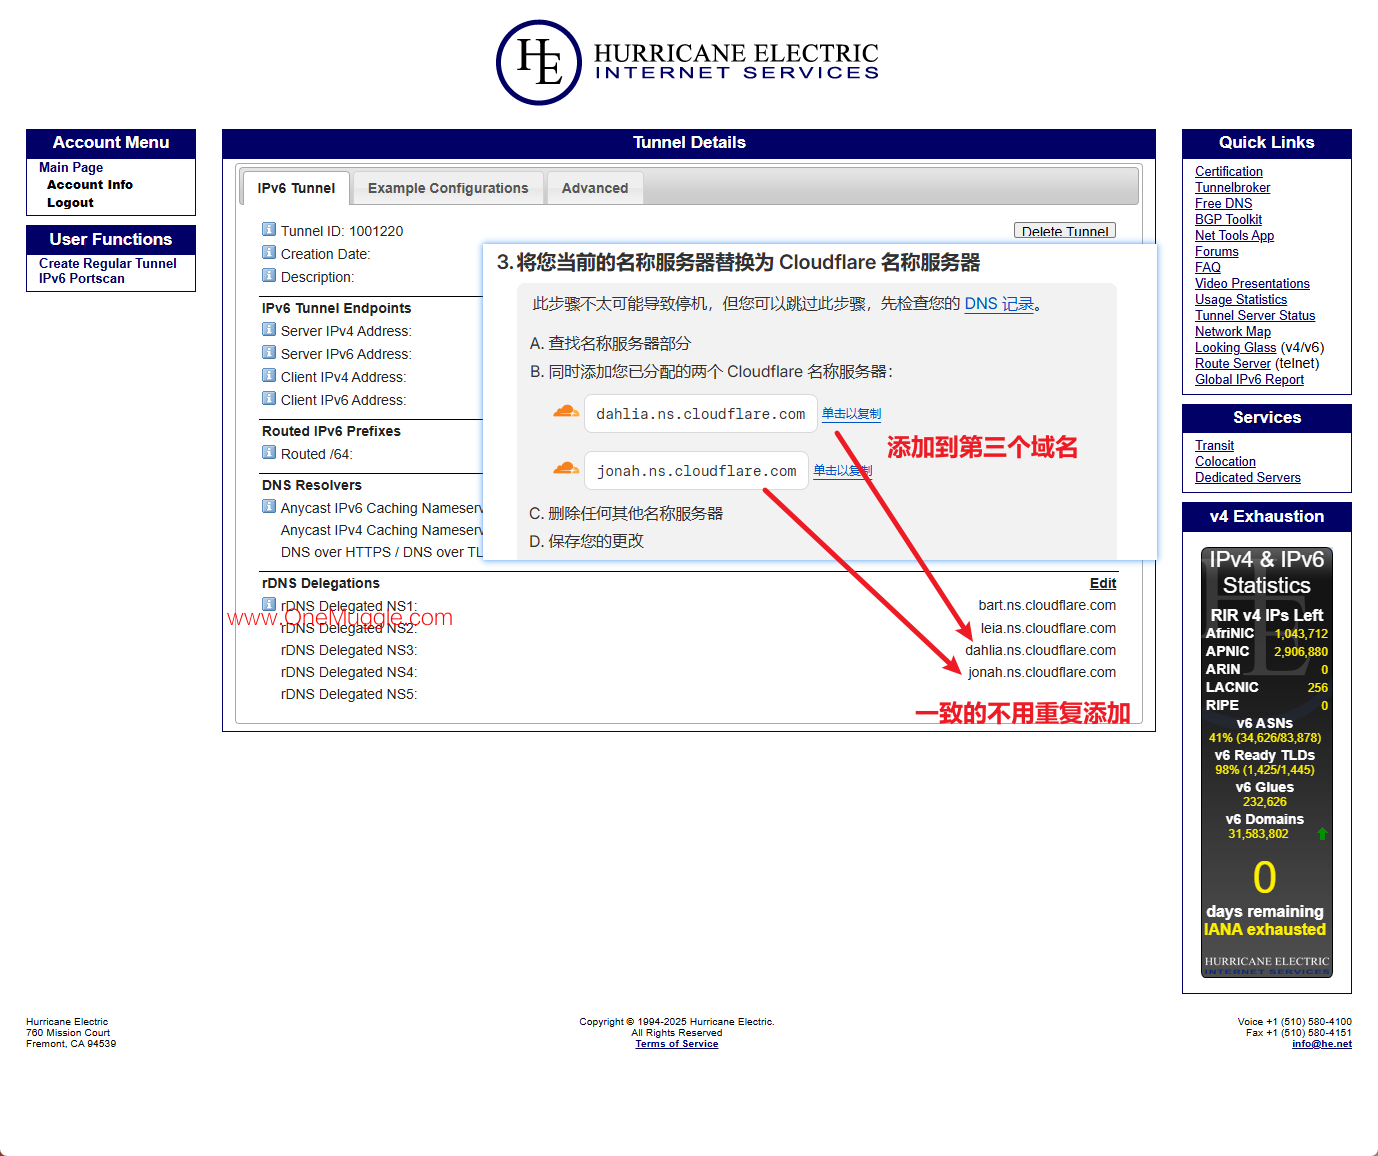Viewport: 1378px width, 1156px height.
Task: Open Account Info menu item
Action: pos(90,185)
